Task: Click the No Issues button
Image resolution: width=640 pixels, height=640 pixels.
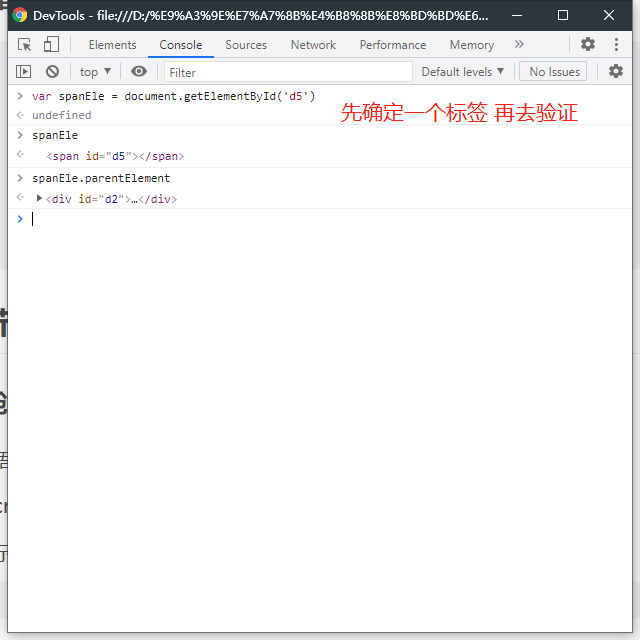Action: pyautogui.click(x=553, y=72)
